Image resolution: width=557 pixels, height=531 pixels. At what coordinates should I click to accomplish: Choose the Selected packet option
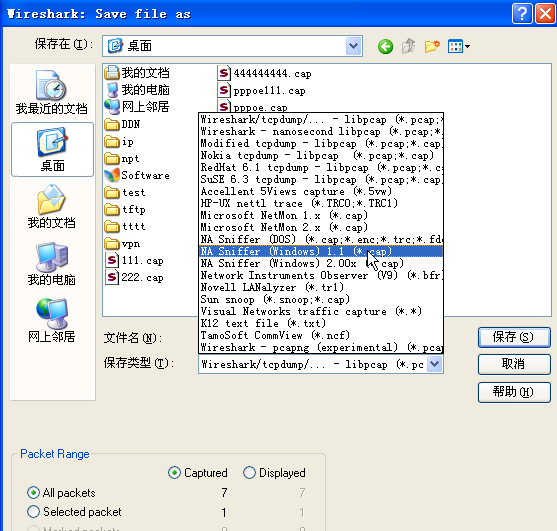tap(33, 512)
